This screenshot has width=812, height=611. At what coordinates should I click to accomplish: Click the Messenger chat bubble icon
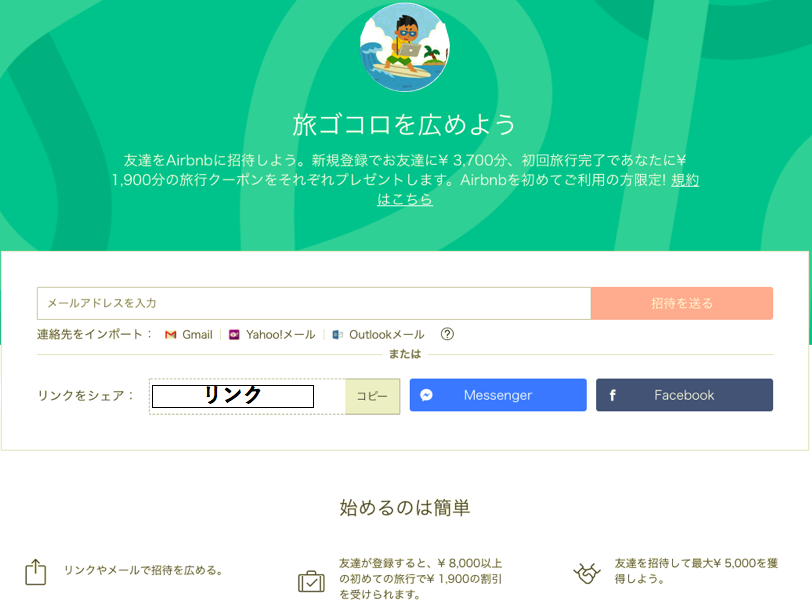426,395
